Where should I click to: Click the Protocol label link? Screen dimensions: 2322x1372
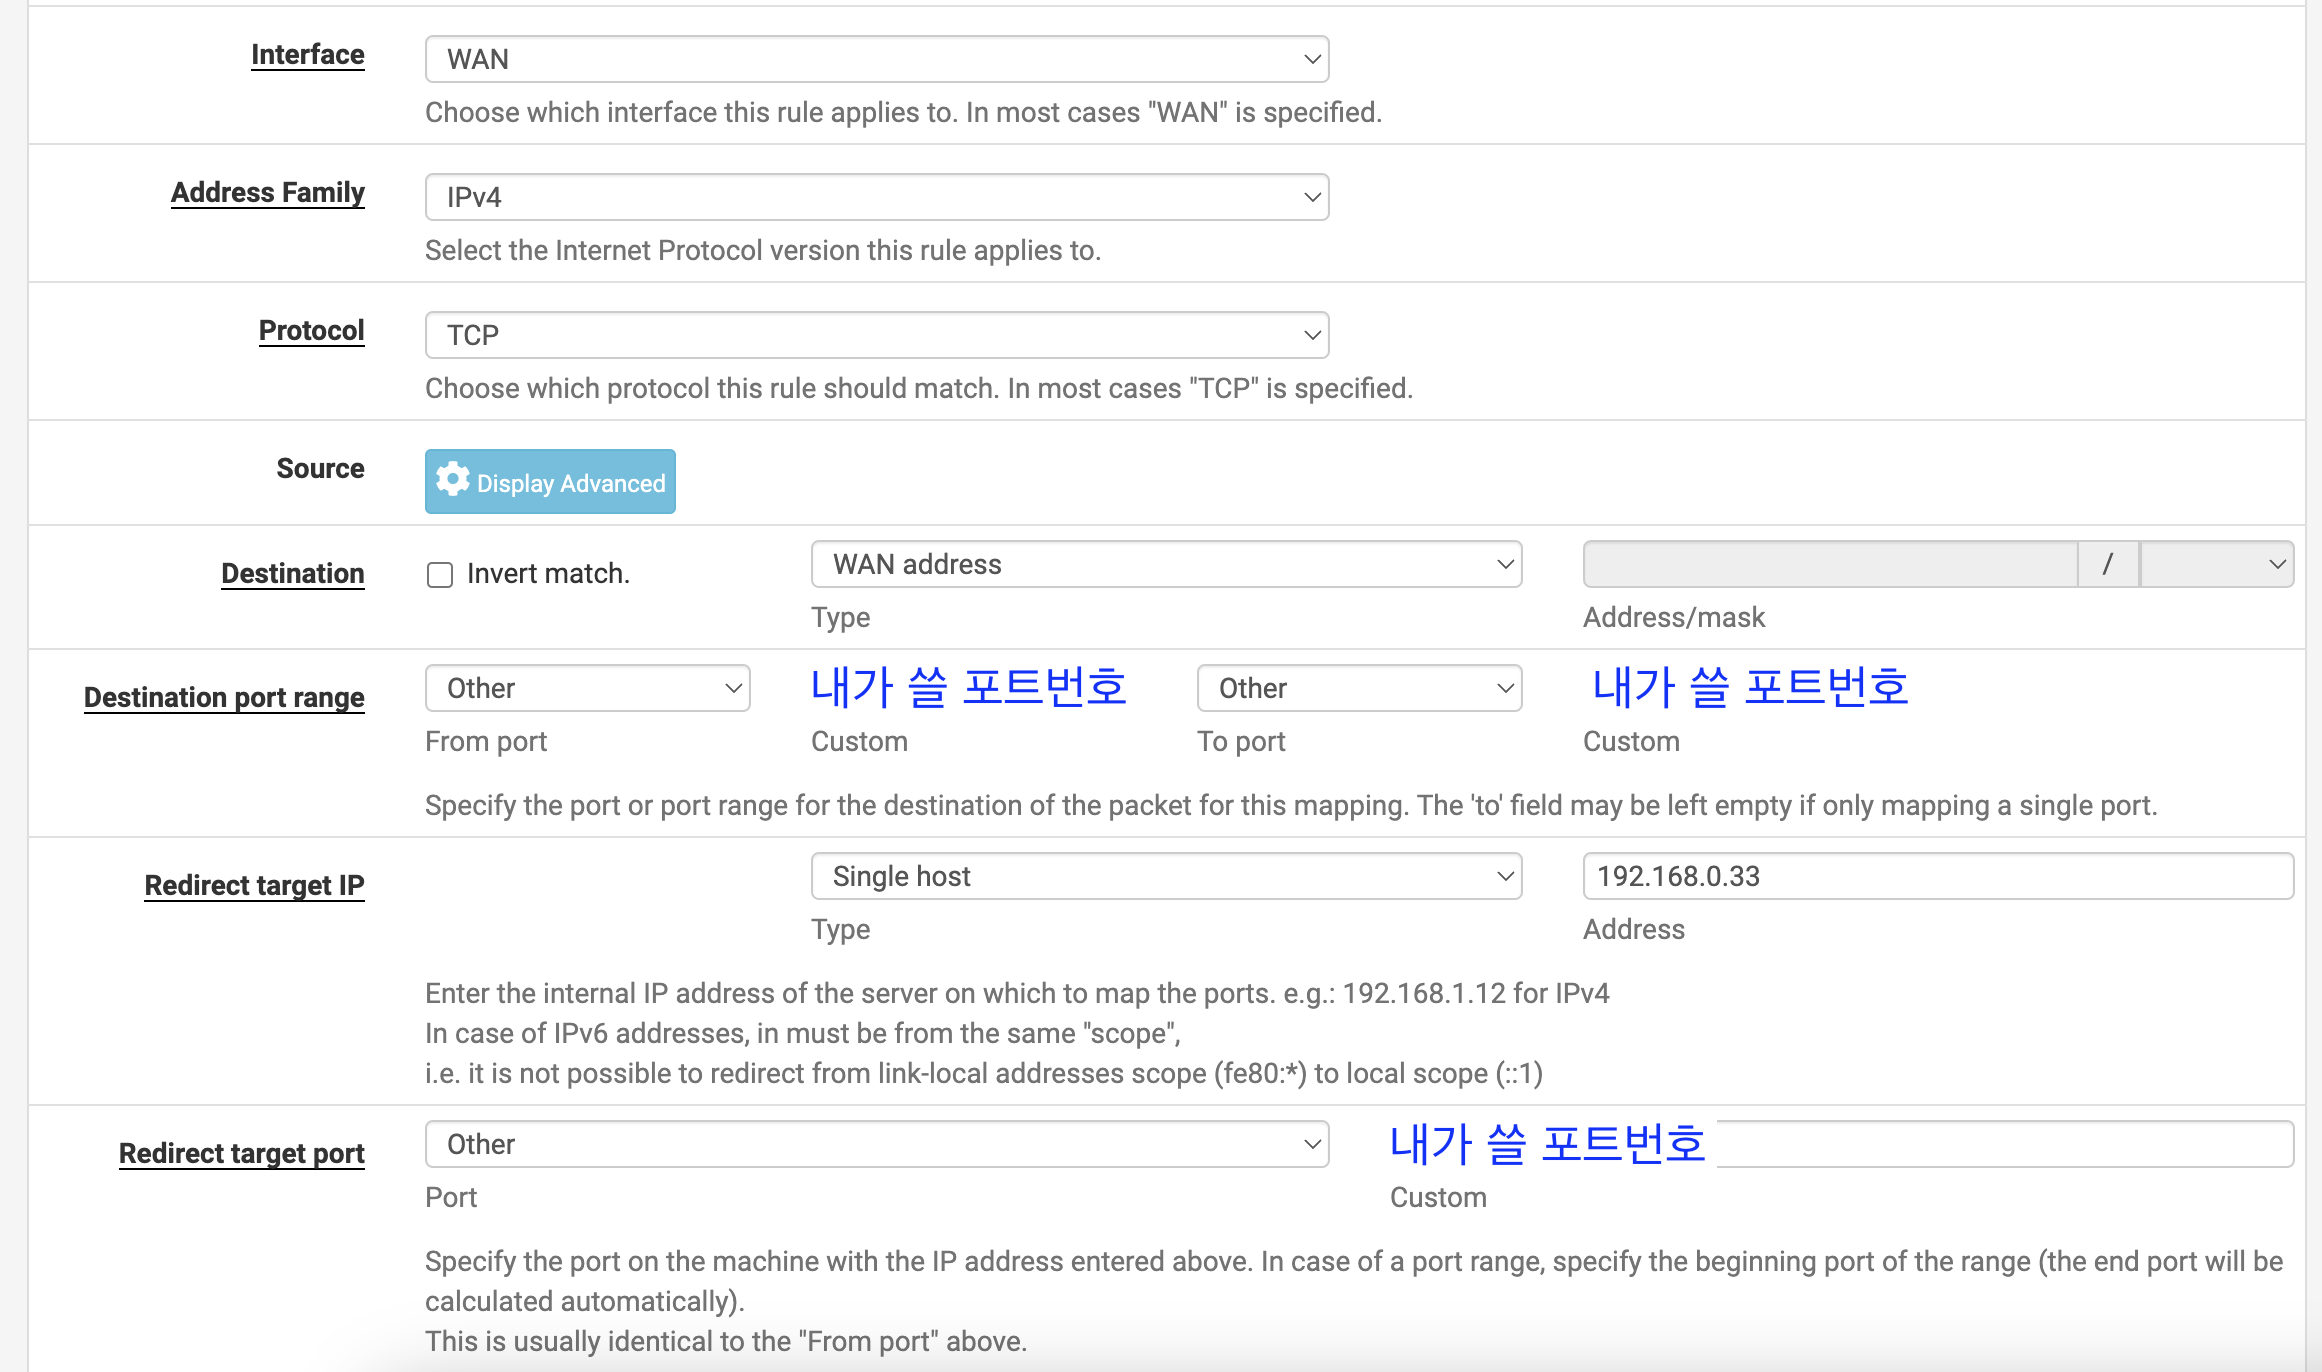(x=311, y=331)
